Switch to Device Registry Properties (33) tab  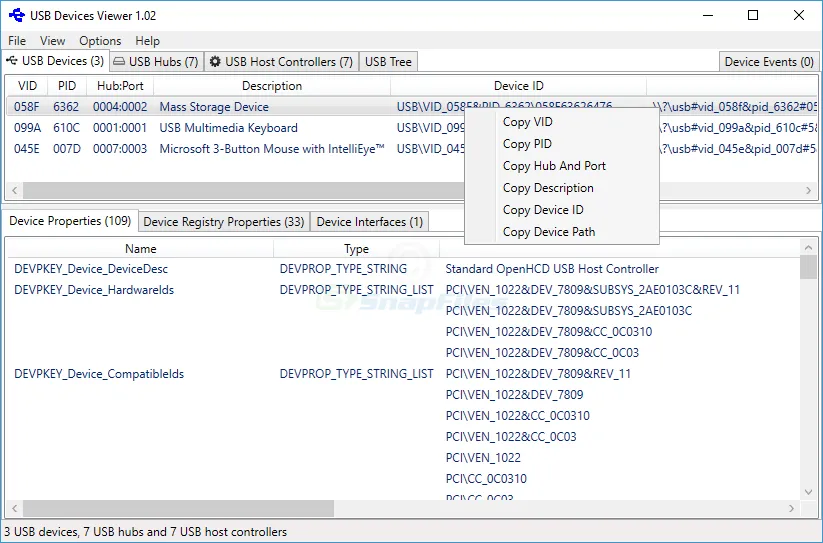224,221
